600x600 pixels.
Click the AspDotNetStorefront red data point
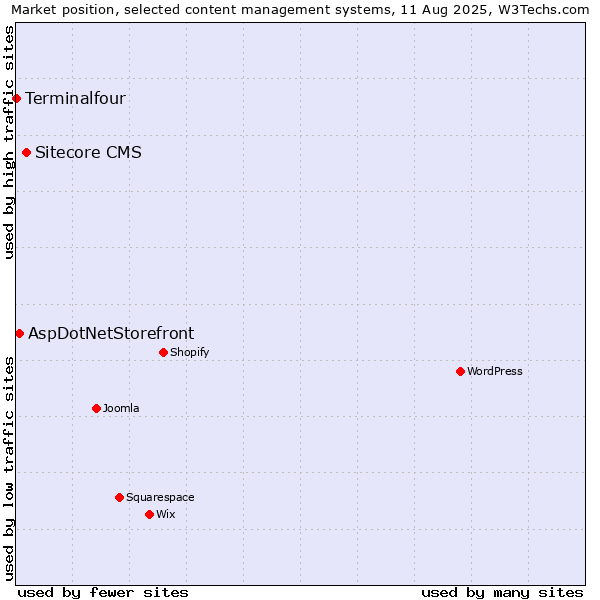20,334
